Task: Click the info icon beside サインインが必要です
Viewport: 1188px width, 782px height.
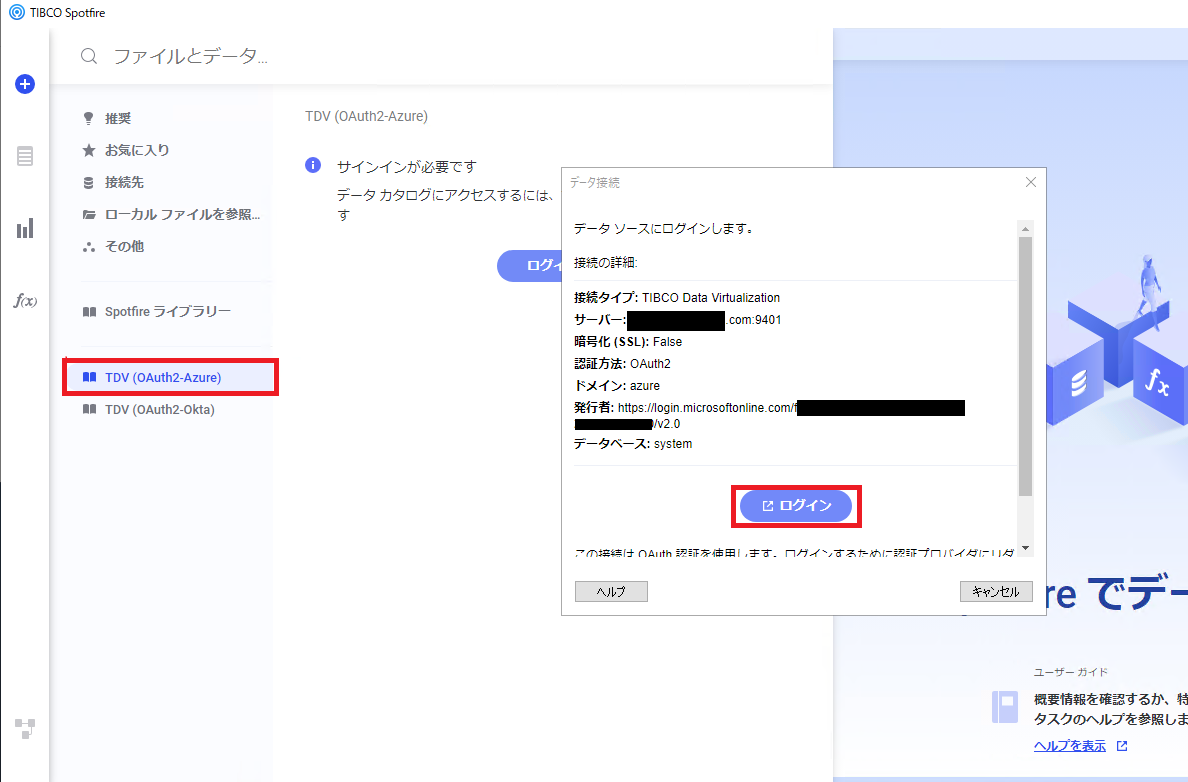Action: (313, 165)
